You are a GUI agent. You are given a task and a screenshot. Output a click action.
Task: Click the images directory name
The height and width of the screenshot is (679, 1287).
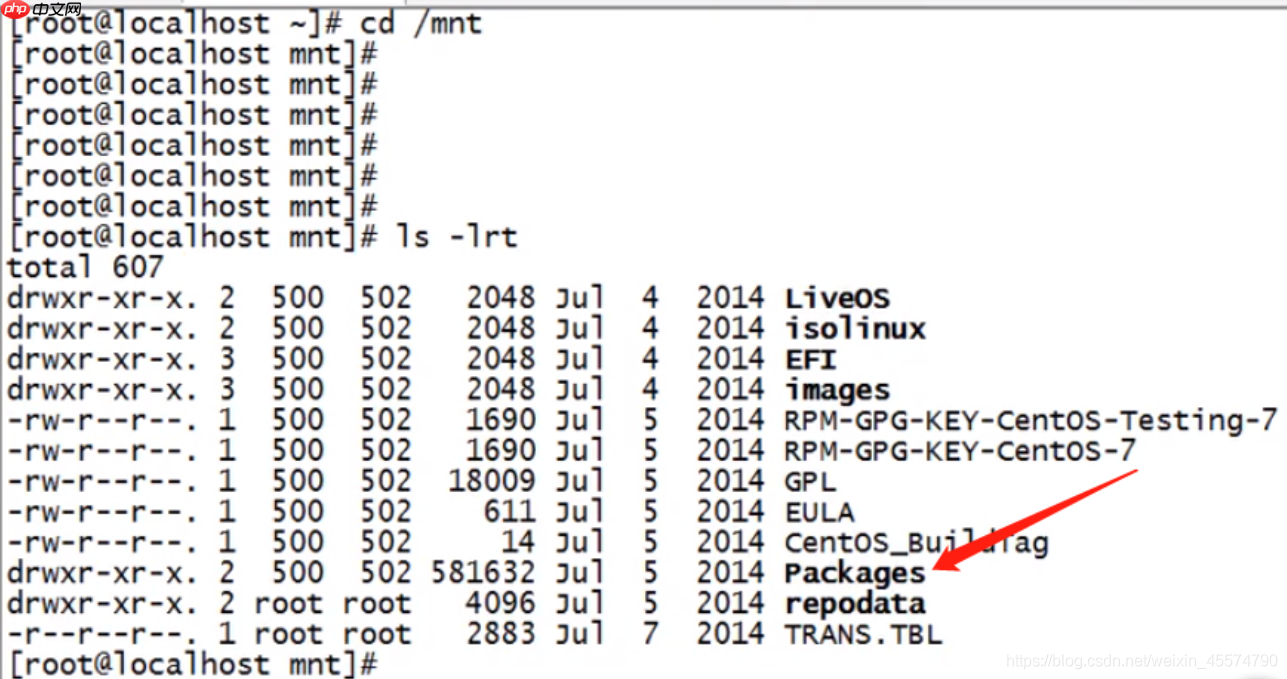[x=837, y=390]
